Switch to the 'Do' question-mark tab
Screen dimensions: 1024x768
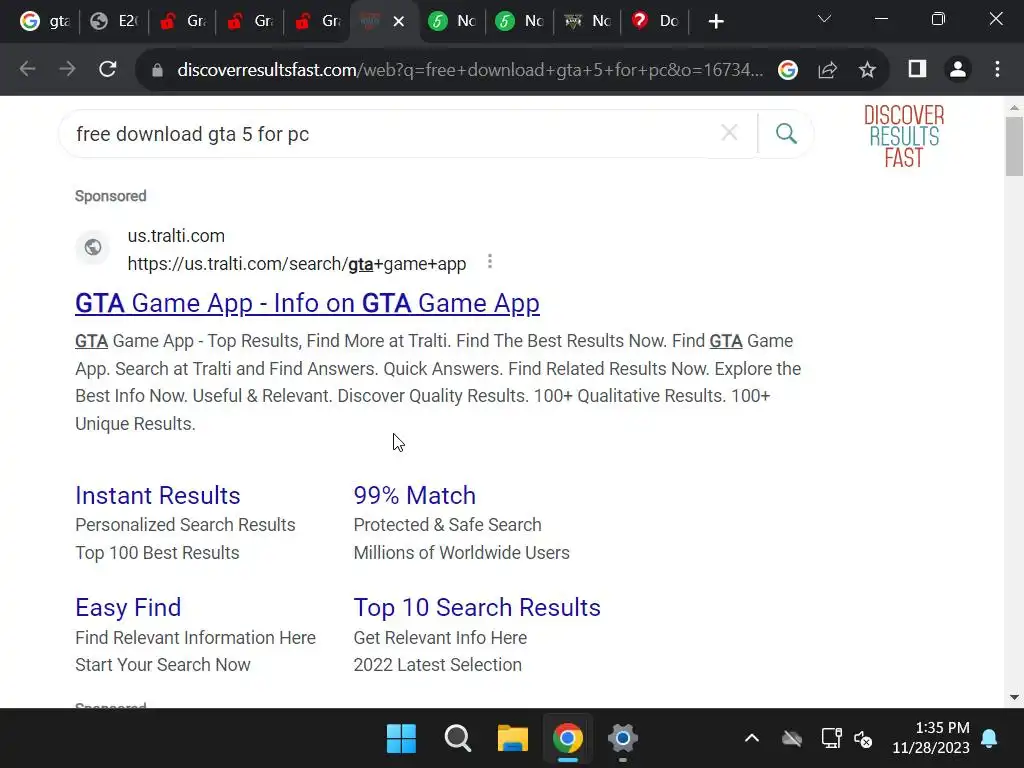pyautogui.click(x=655, y=21)
